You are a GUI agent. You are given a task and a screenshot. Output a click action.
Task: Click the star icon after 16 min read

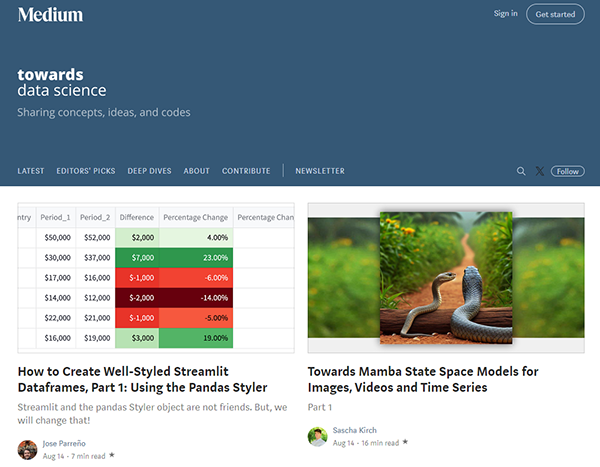click(405, 442)
